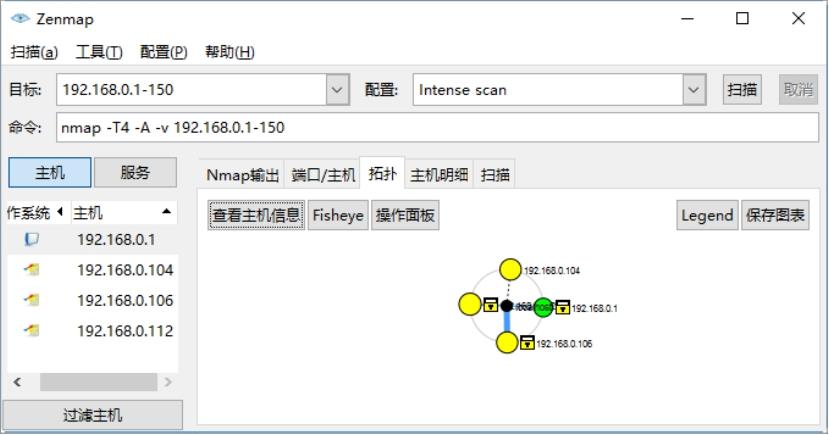Screen dimensions: 829x435
Task: Maximize the Zenmap window
Action: pyautogui.click(x=742, y=18)
